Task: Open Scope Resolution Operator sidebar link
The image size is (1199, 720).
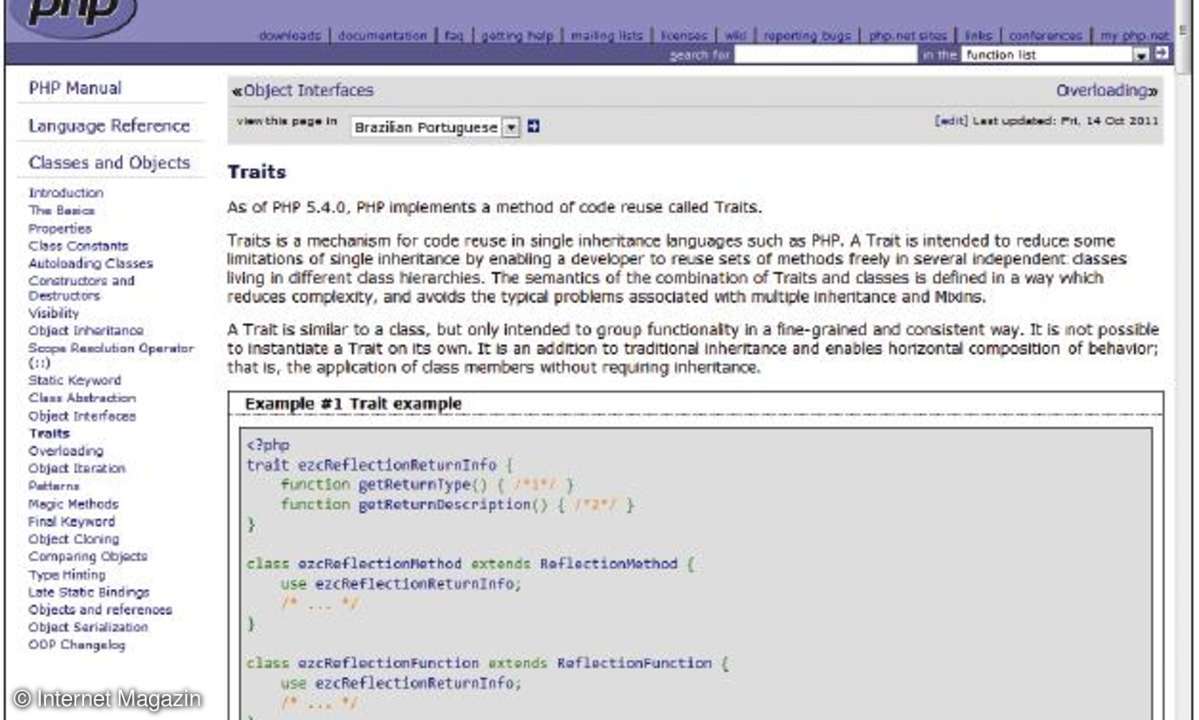Action: point(111,355)
